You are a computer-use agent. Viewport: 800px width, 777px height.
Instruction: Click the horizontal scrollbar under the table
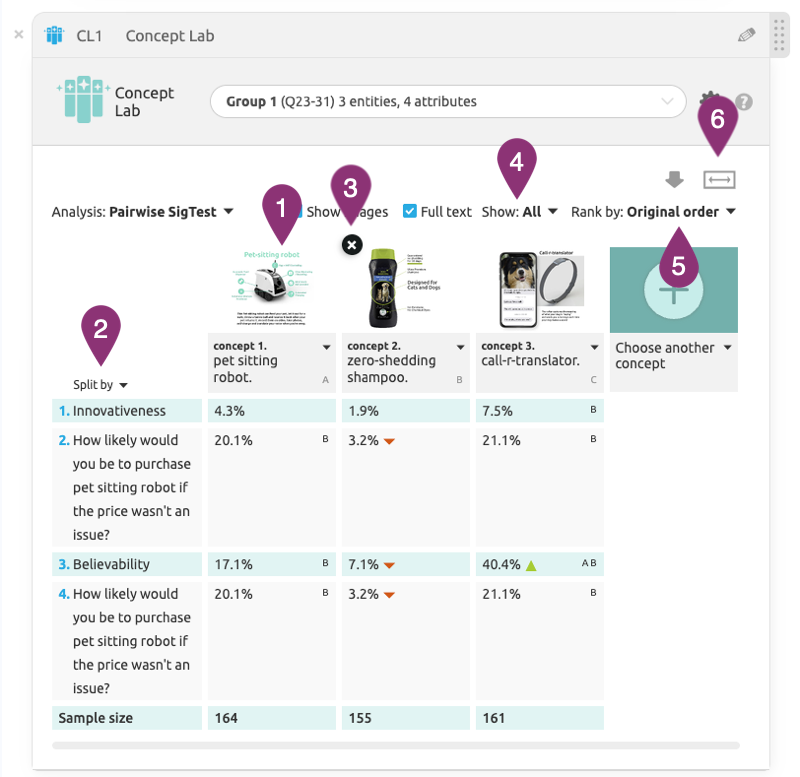395,745
